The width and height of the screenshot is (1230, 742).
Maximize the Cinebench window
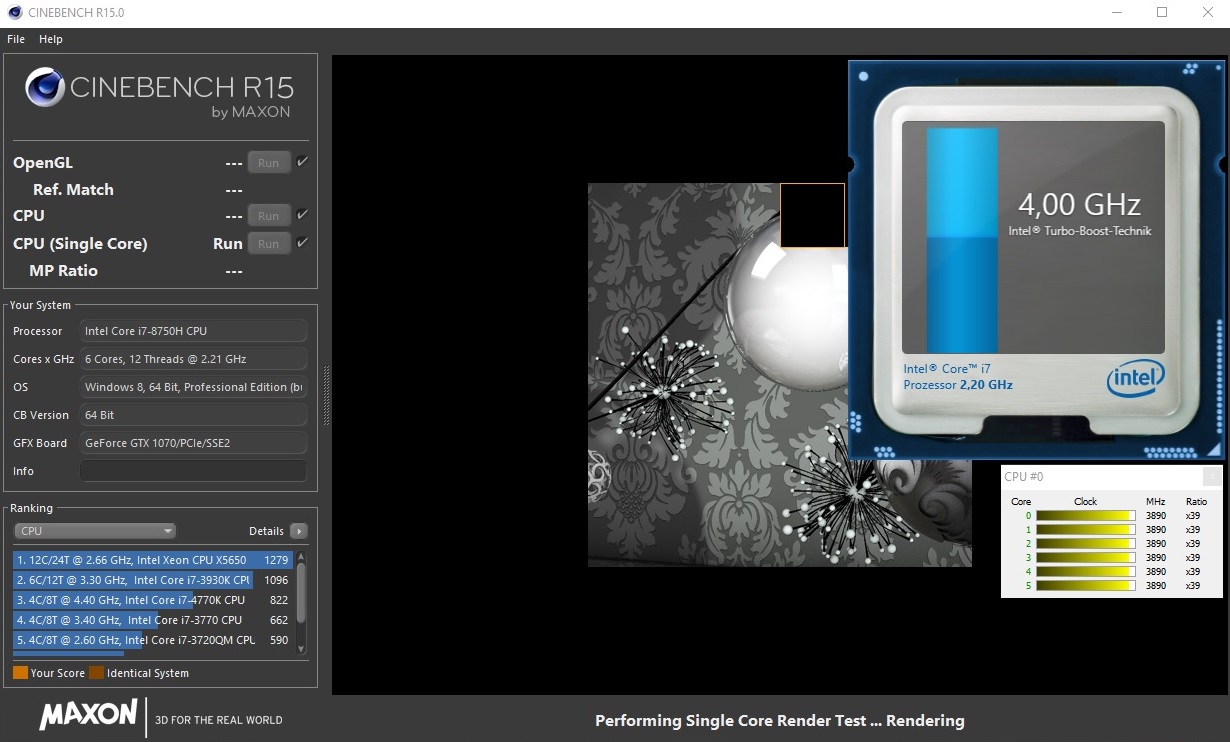1162,13
